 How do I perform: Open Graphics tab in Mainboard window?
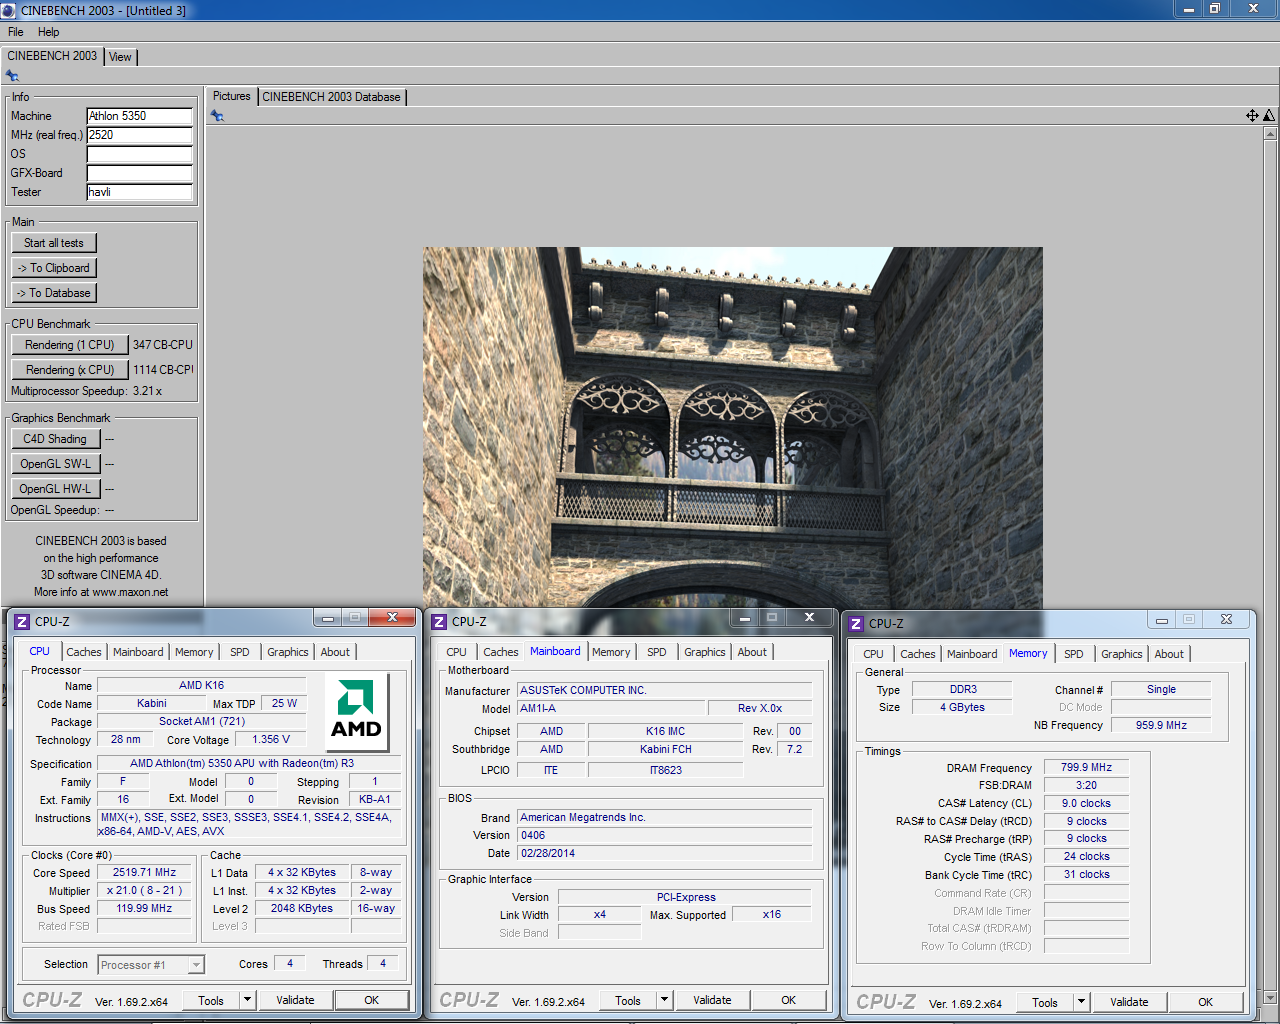pos(705,652)
